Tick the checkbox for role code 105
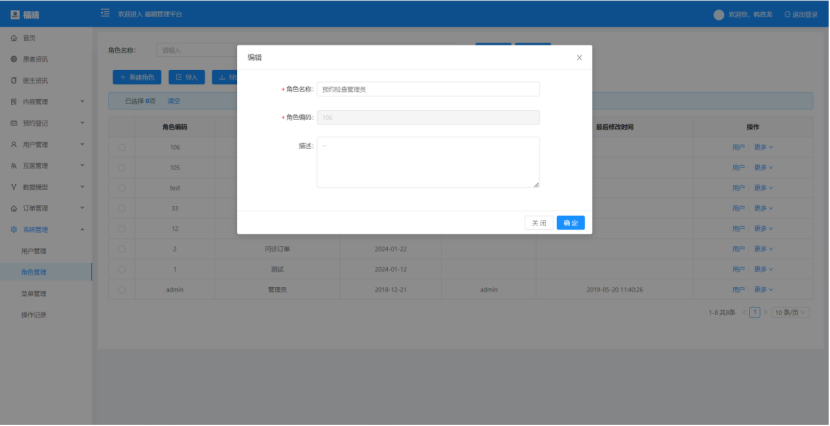This screenshot has height=426, width=830. point(122,167)
